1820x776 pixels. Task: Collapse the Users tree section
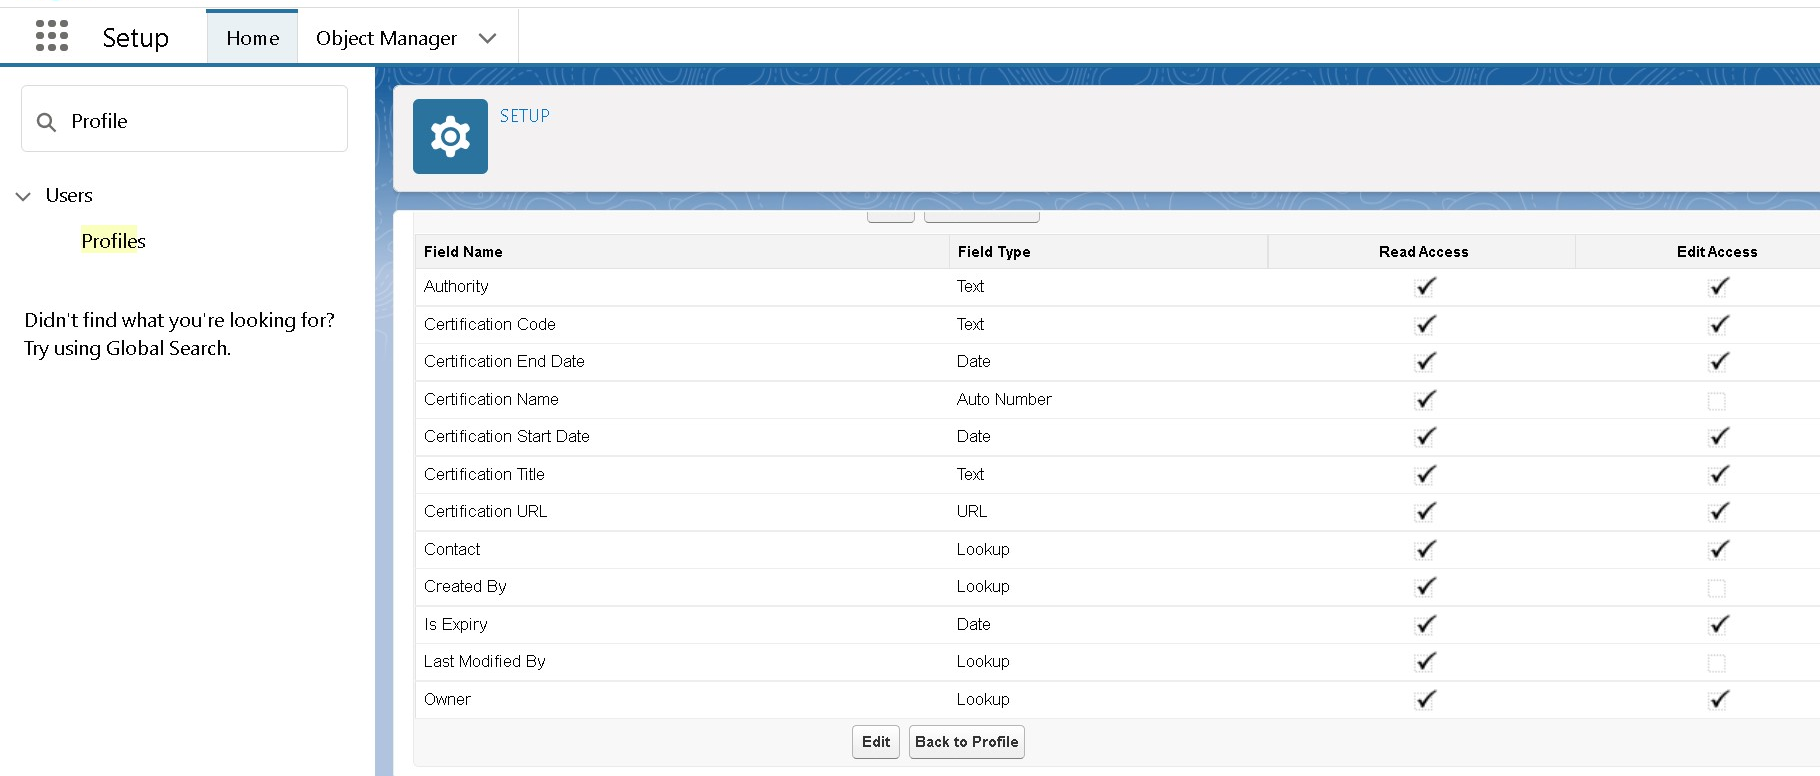coord(23,196)
